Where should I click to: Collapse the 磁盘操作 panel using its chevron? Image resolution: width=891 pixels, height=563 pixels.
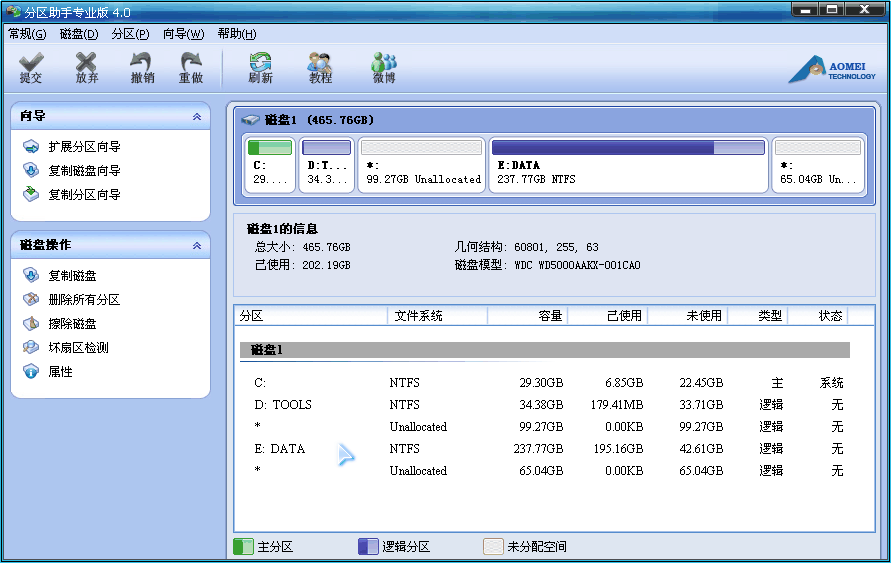point(197,245)
